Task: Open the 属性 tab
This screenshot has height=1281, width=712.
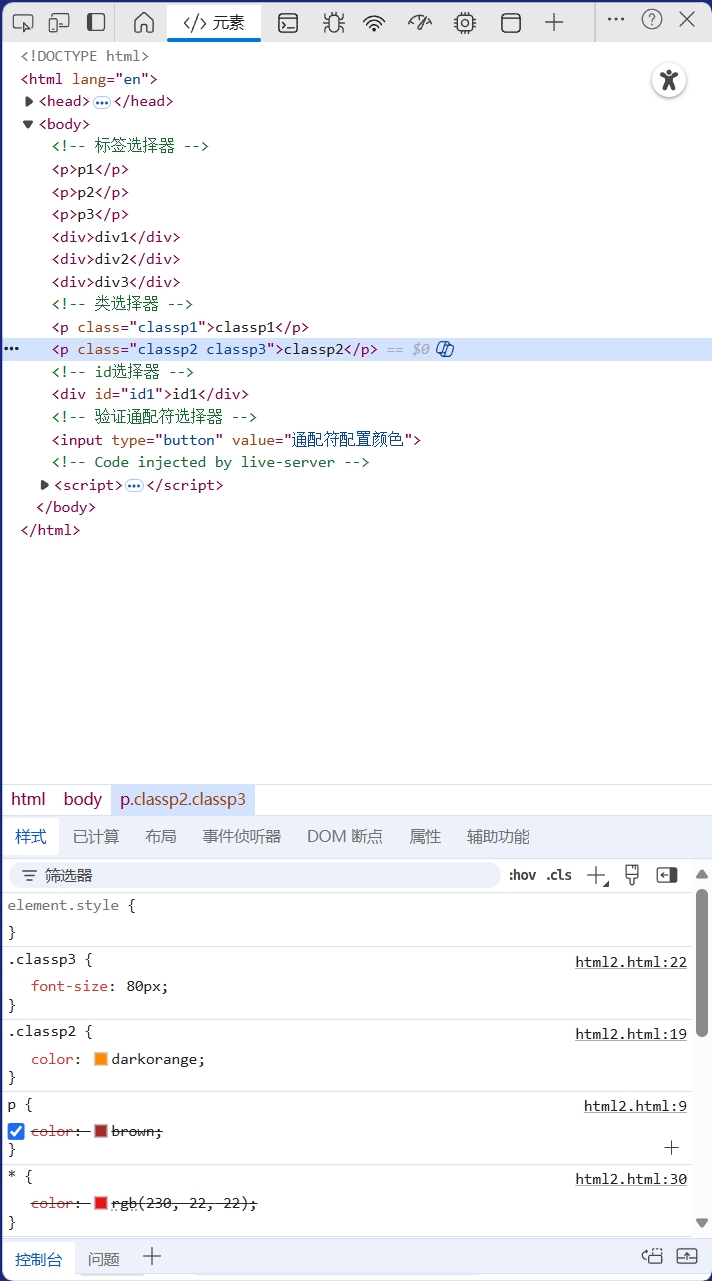Action: (425, 837)
